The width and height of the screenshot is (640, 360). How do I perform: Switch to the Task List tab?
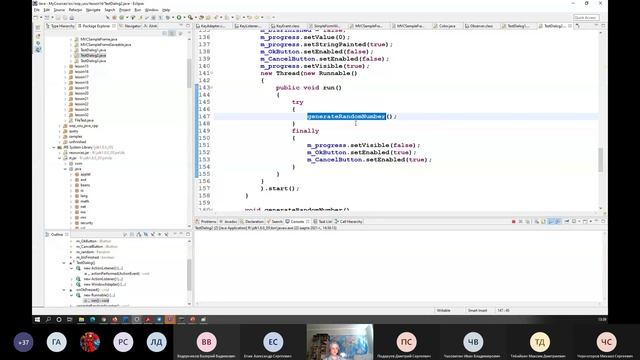pyautogui.click(x=323, y=222)
